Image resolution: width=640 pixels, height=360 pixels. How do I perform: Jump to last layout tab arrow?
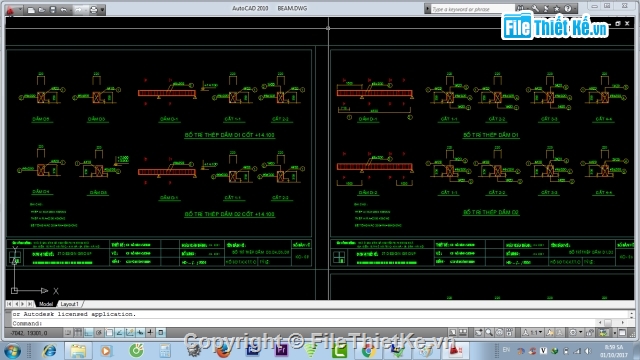click(30, 304)
